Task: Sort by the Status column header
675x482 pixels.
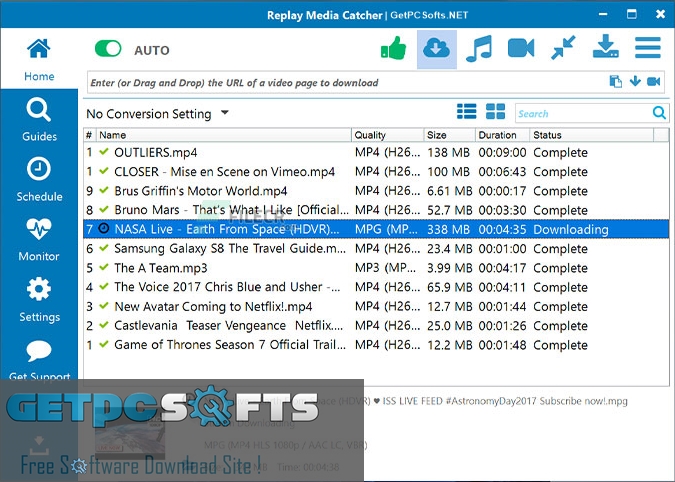Action: (x=591, y=135)
